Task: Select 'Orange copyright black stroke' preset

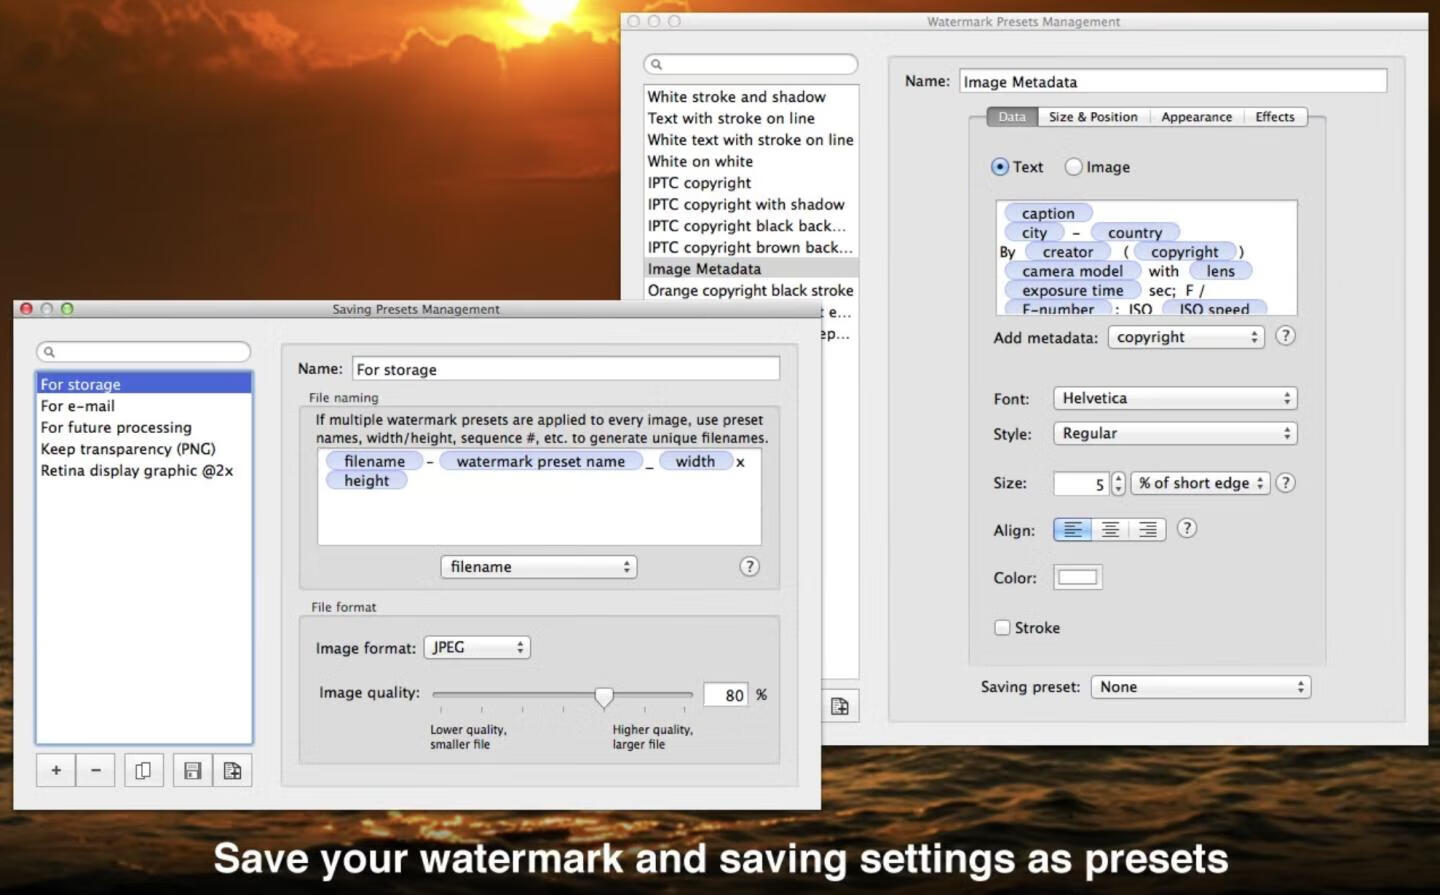Action: pos(751,290)
